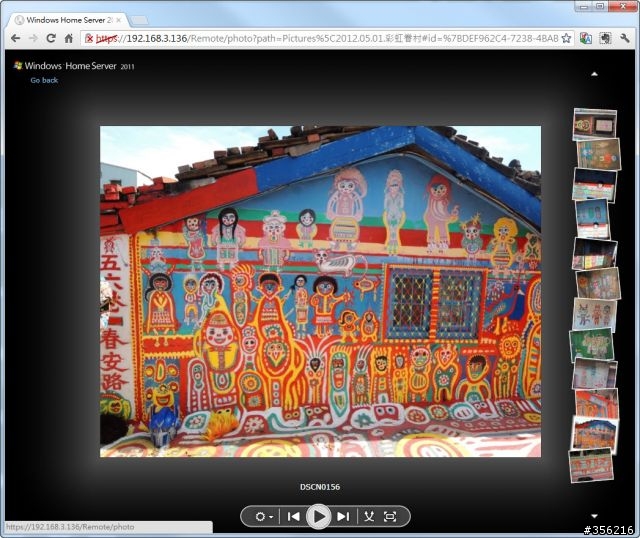Open the fifth thumbnail with dark interior scene
Viewport: 640px width, 538px height.
(x=595, y=253)
